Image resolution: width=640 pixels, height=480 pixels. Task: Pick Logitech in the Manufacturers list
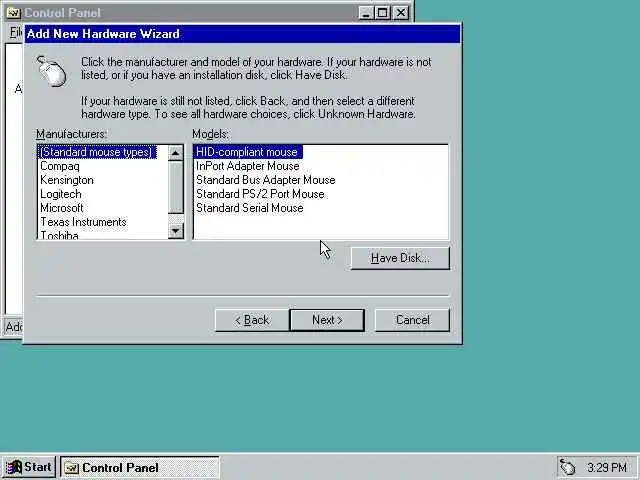coord(60,194)
